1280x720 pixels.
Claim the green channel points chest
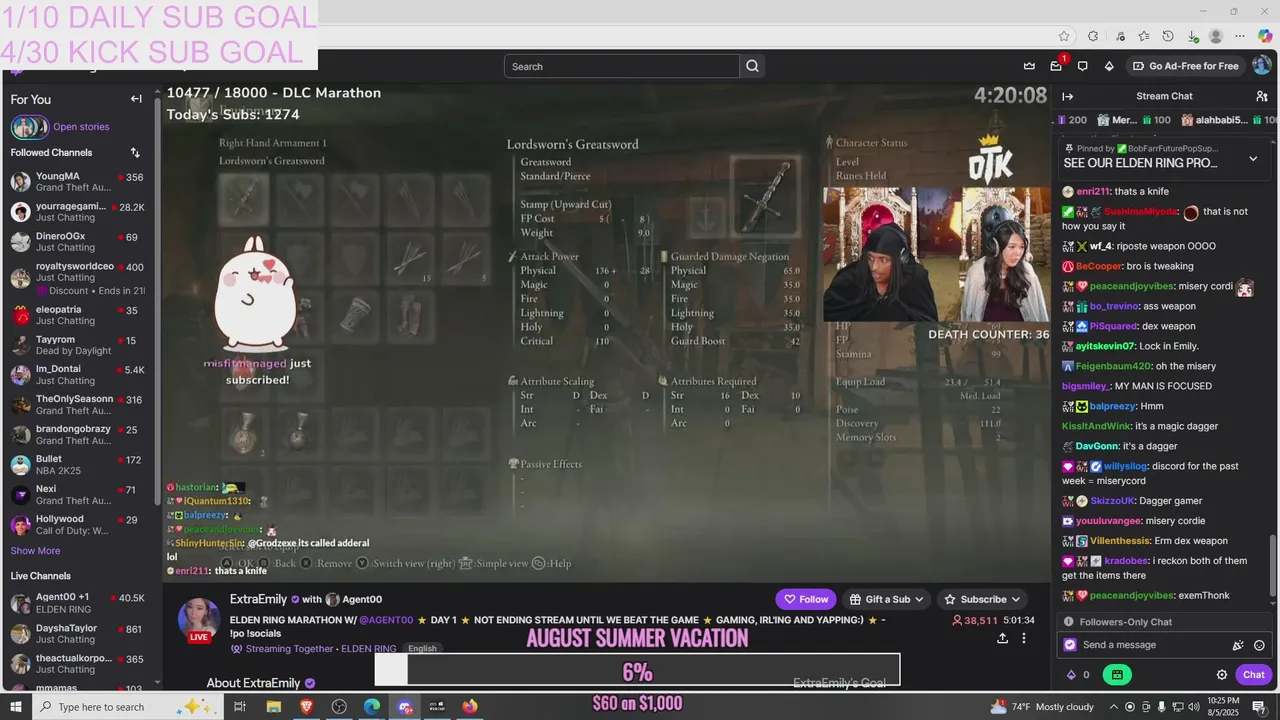(1117, 675)
